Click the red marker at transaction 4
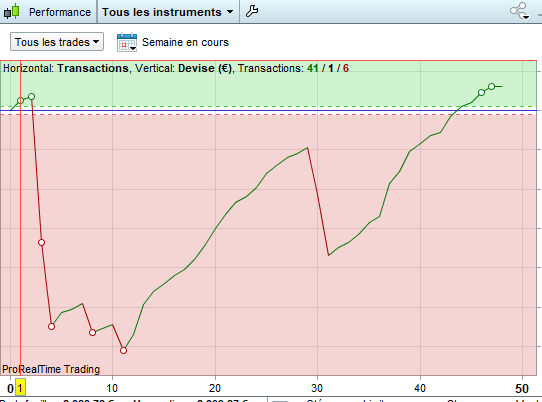 tap(52, 326)
